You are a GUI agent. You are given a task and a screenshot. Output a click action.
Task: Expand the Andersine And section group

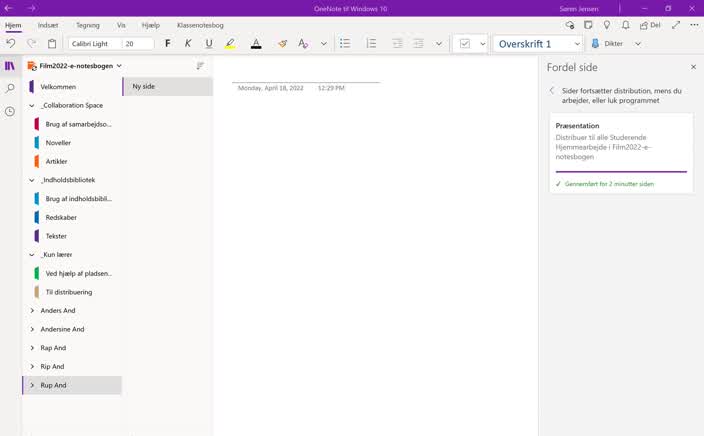pyautogui.click(x=32, y=329)
